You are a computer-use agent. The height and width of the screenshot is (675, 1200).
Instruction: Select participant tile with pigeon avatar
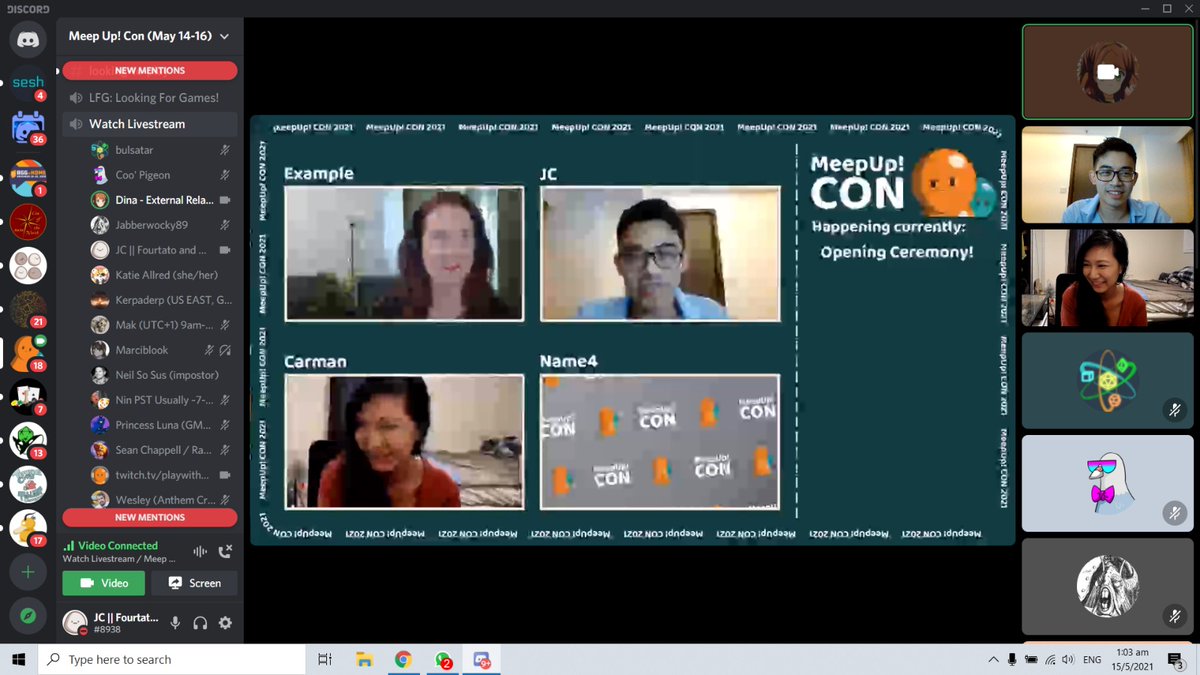tap(1107, 484)
